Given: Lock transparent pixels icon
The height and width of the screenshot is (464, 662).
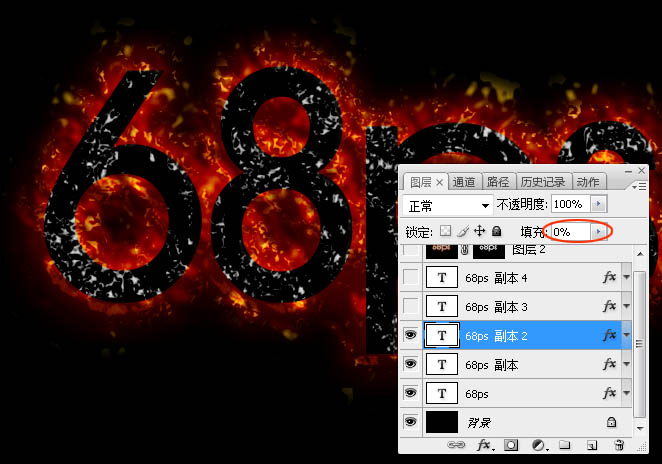Looking at the screenshot, I should click(x=445, y=231).
